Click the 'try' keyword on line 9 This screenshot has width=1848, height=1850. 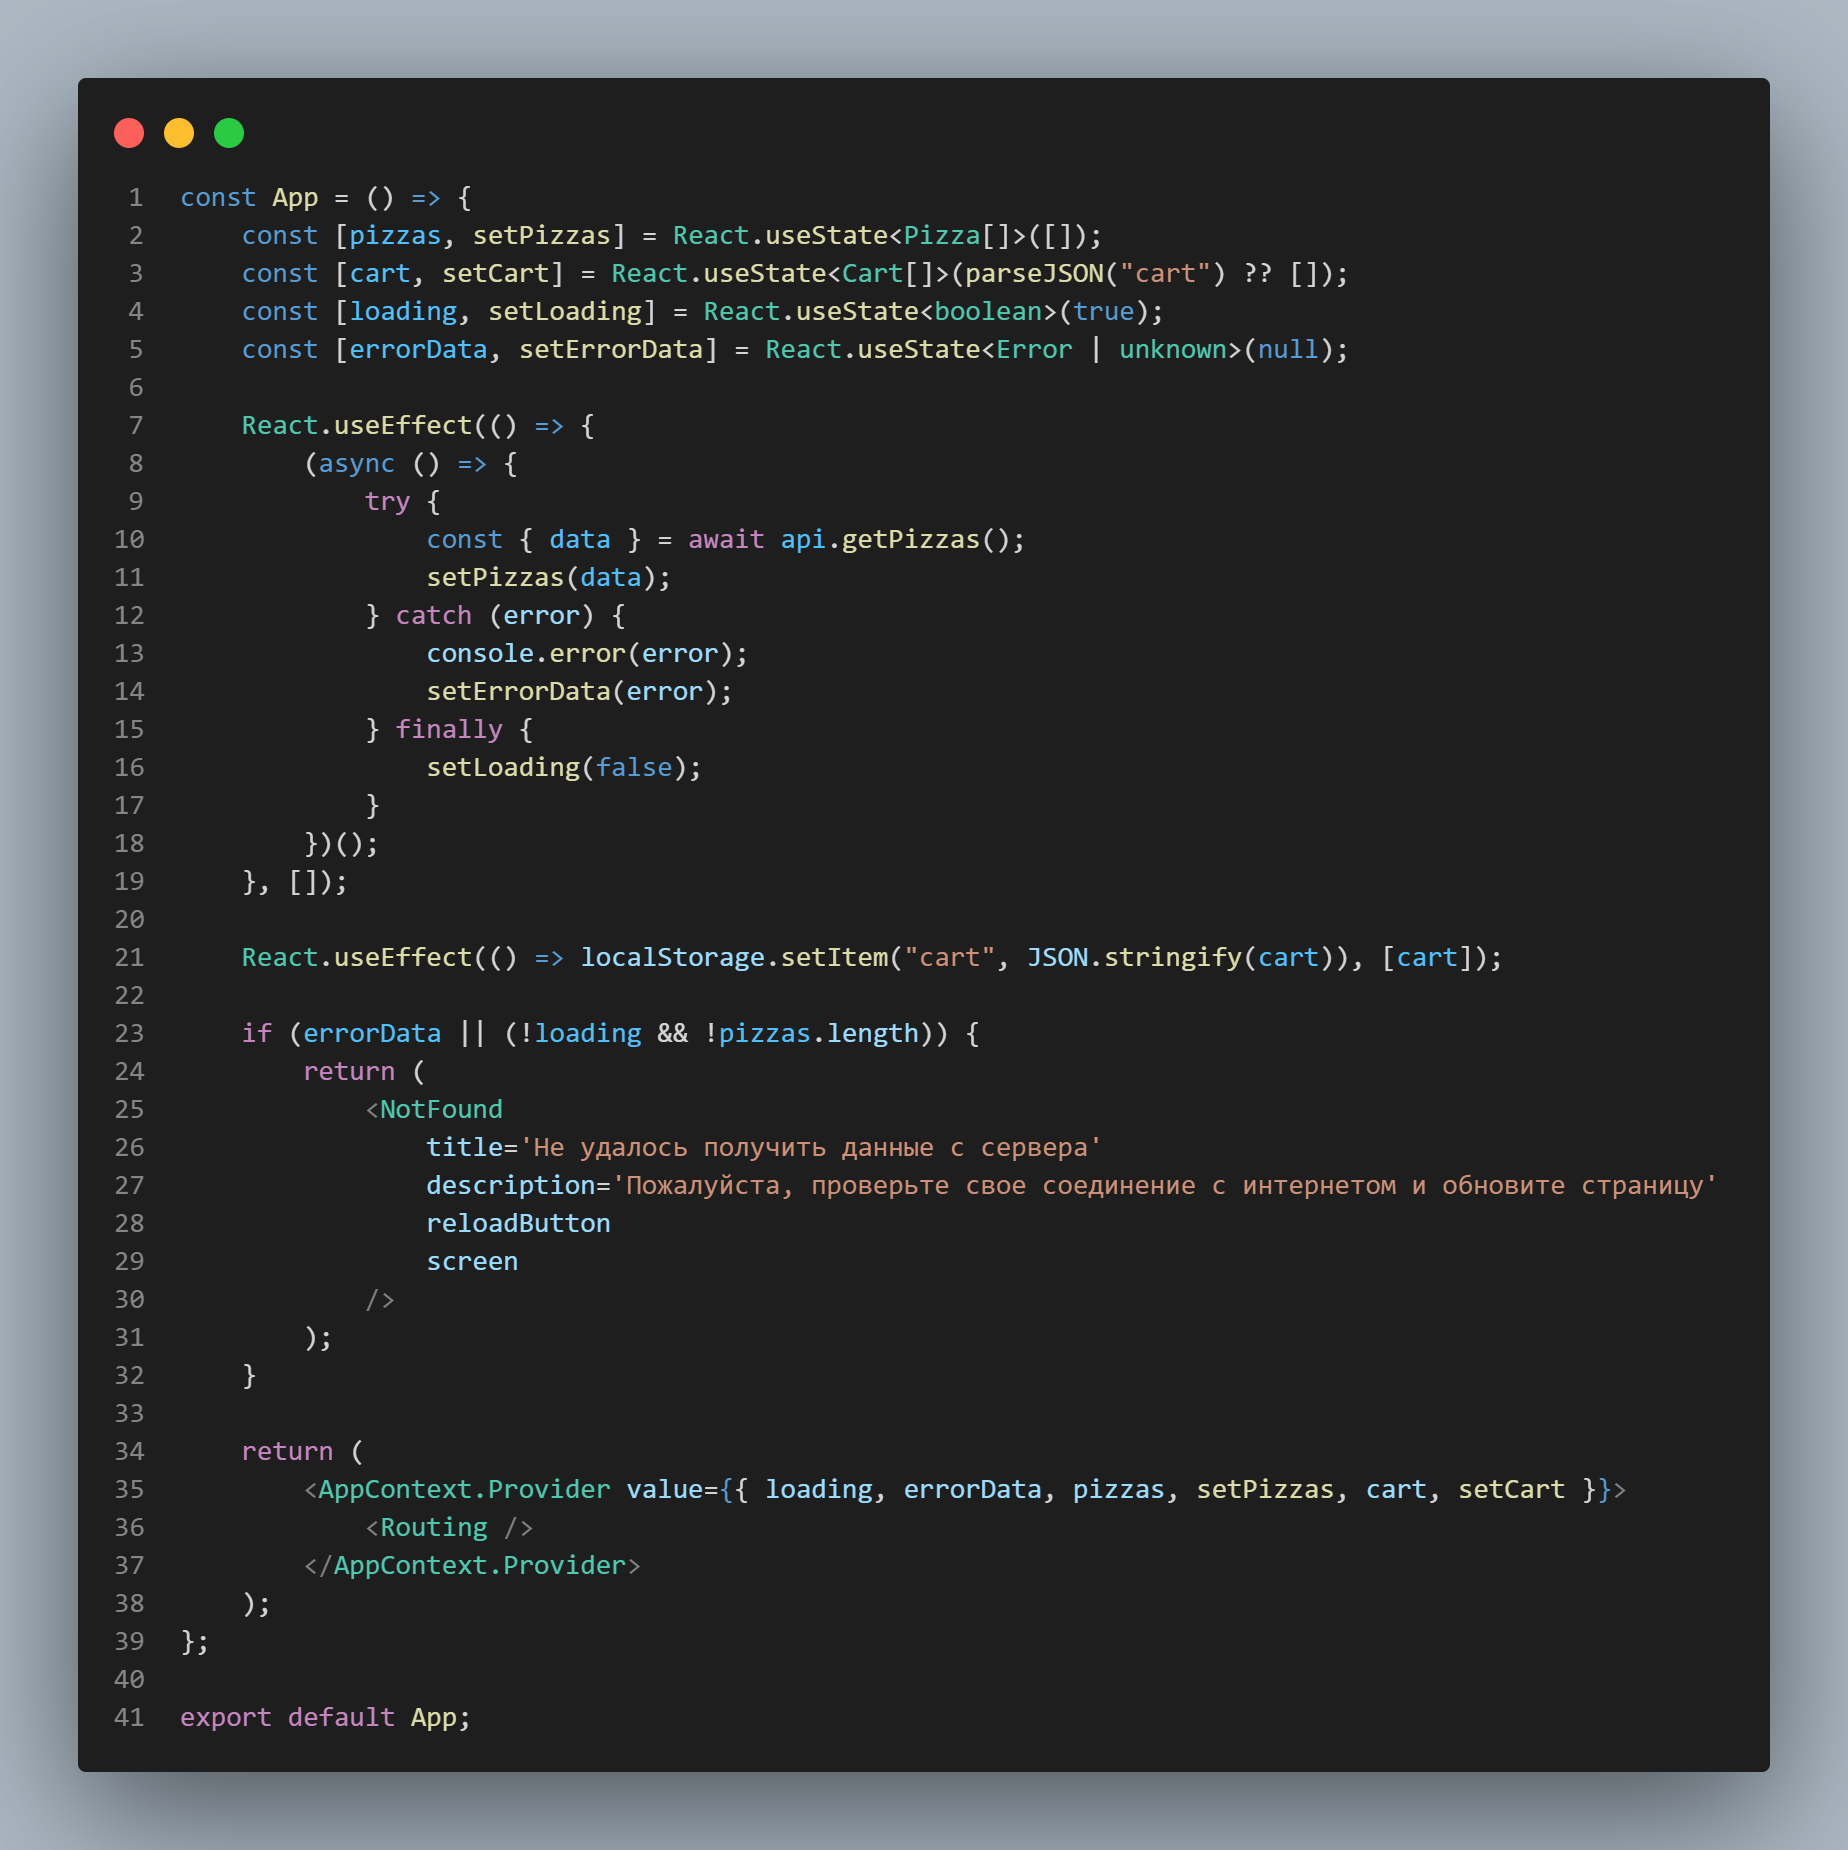pyautogui.click(x=387, y=502)
